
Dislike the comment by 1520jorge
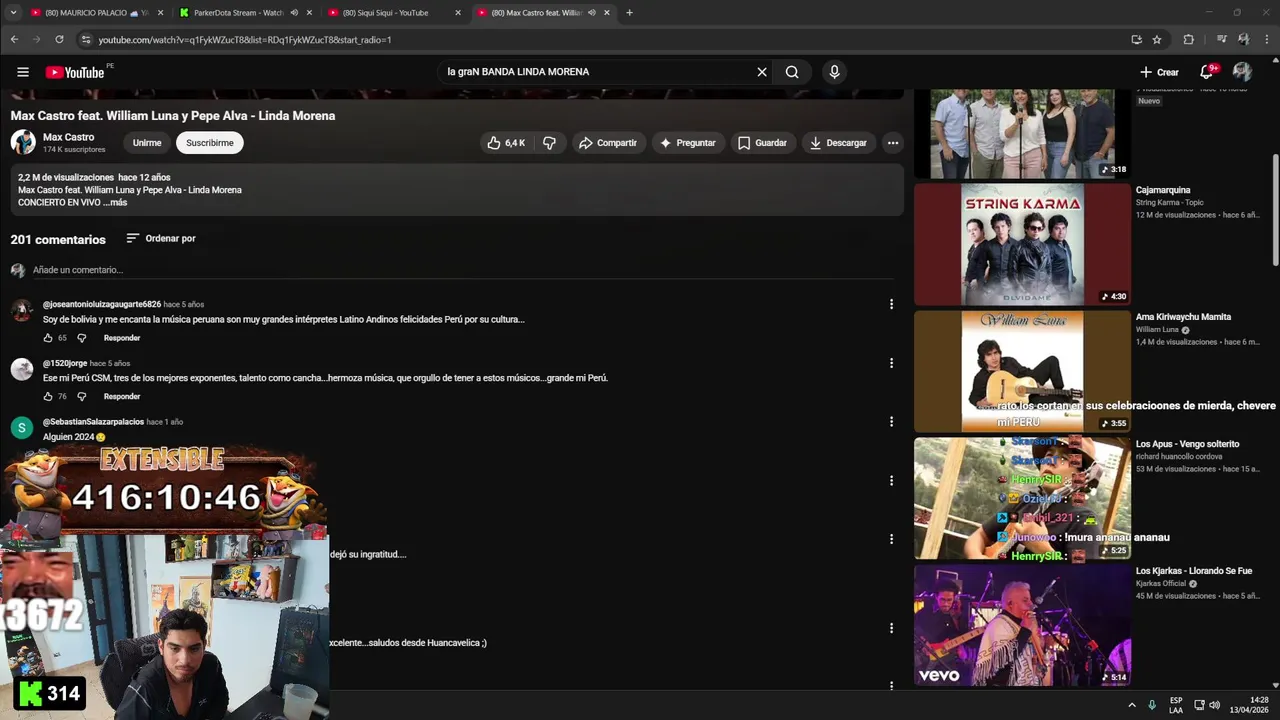[x=82, y=396]
